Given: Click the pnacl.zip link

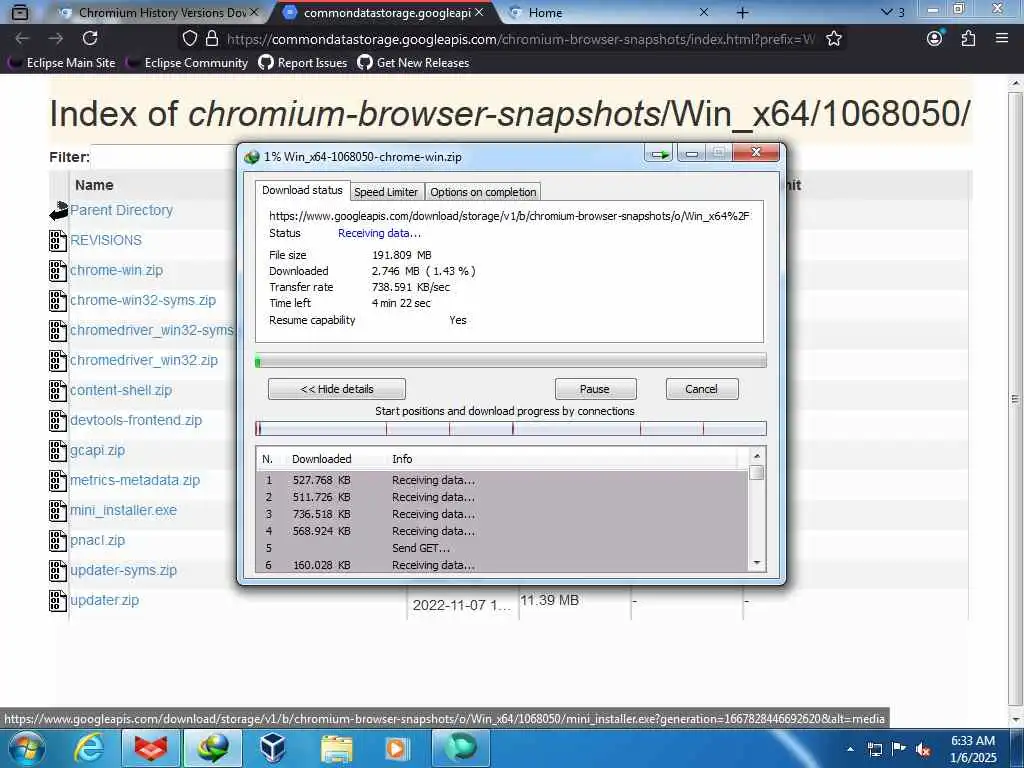Looking at the screenshot, I should click(x=97, y=541).
